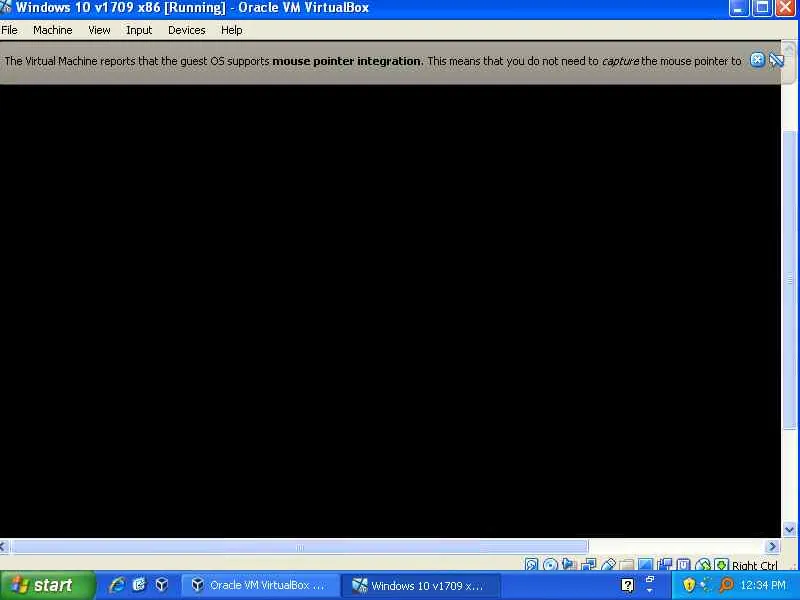Click the network adapter status icon
800x600 pixels.
tap(588, 564)
